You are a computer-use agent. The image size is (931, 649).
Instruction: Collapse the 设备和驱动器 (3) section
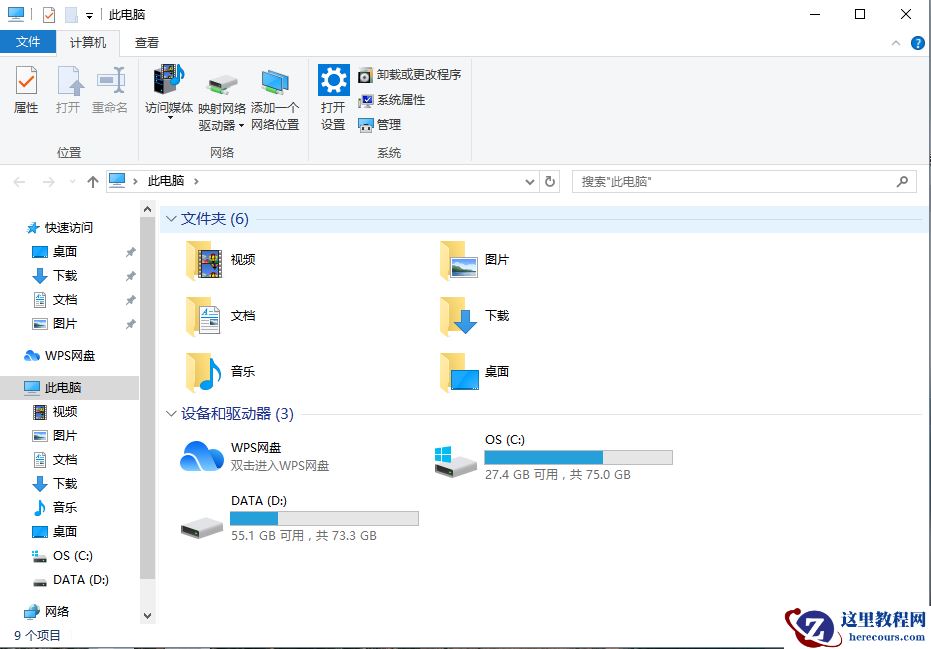tap(169, 412)
